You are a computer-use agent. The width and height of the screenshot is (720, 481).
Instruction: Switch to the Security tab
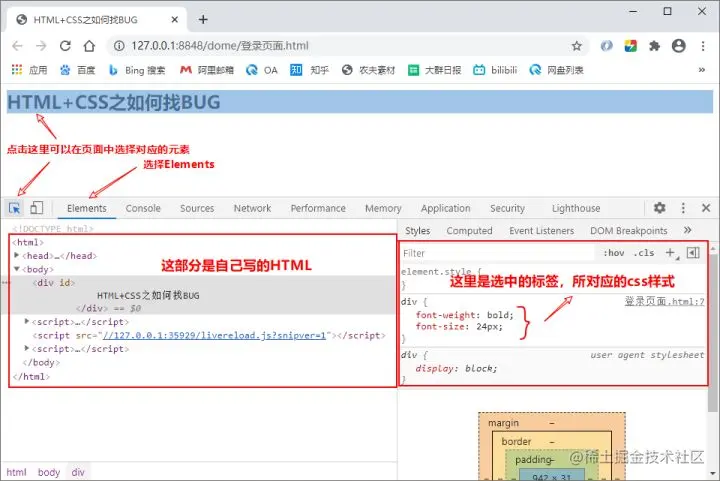coord(507,208)
